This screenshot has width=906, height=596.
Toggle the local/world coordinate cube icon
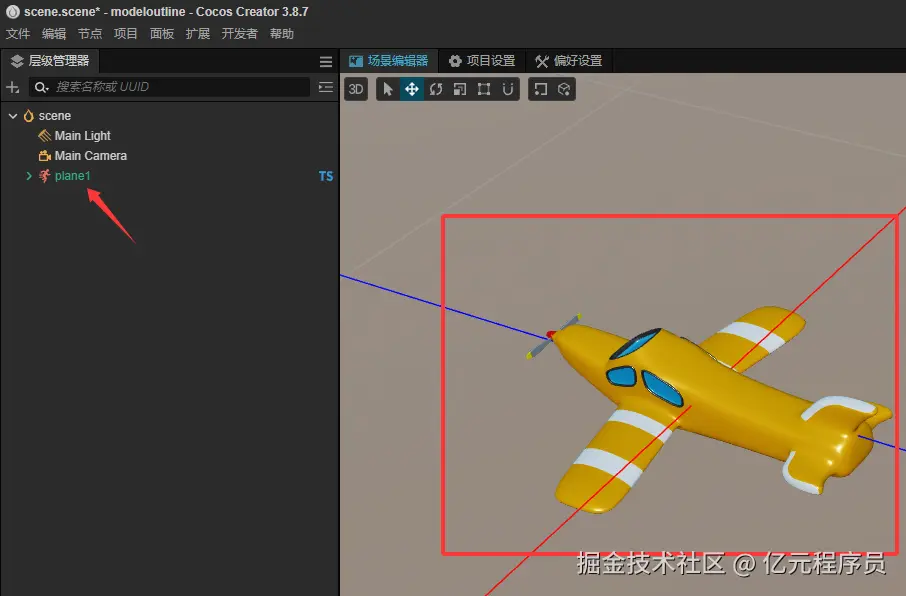(564, 89)
